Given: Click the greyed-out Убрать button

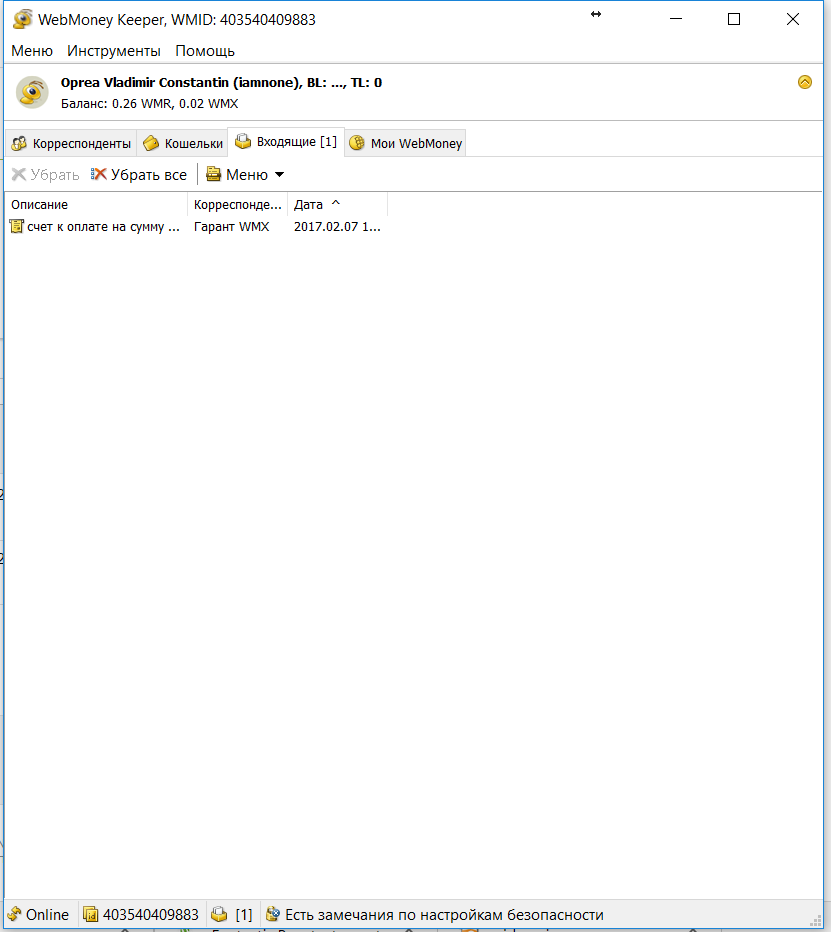Looking at the screenshot, I should click(45, 174).
